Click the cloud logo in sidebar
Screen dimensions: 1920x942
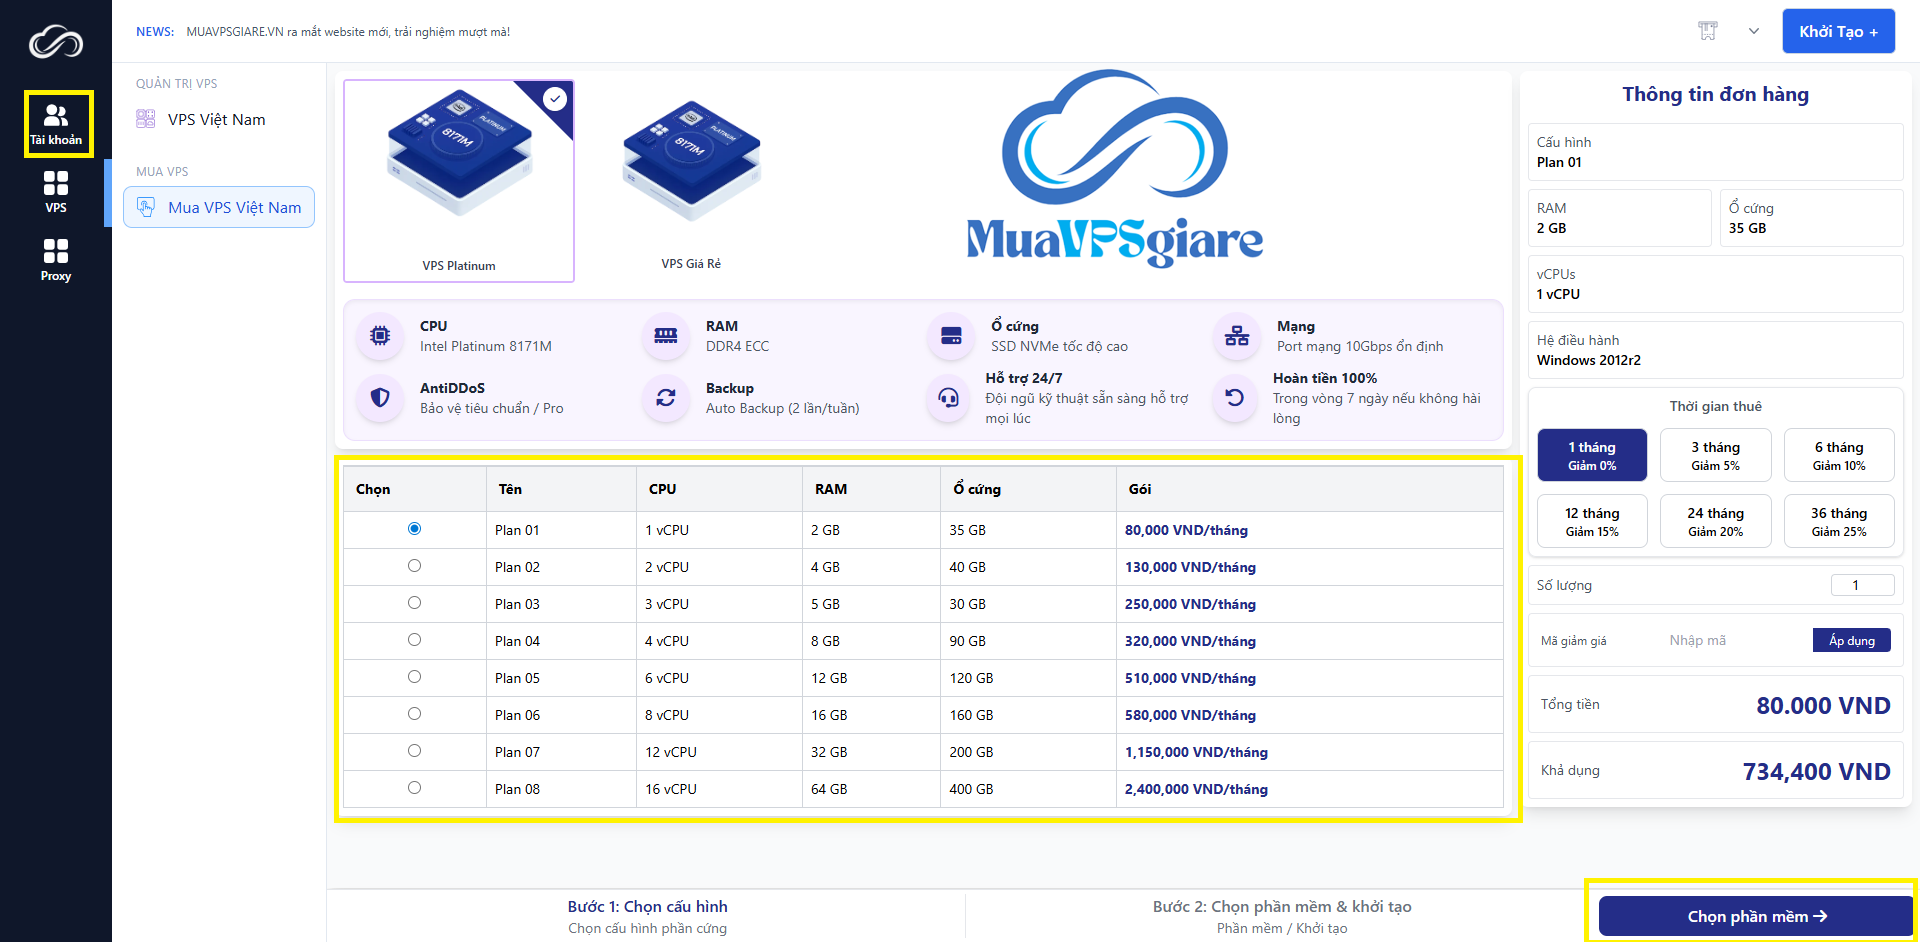pos(56,42)
